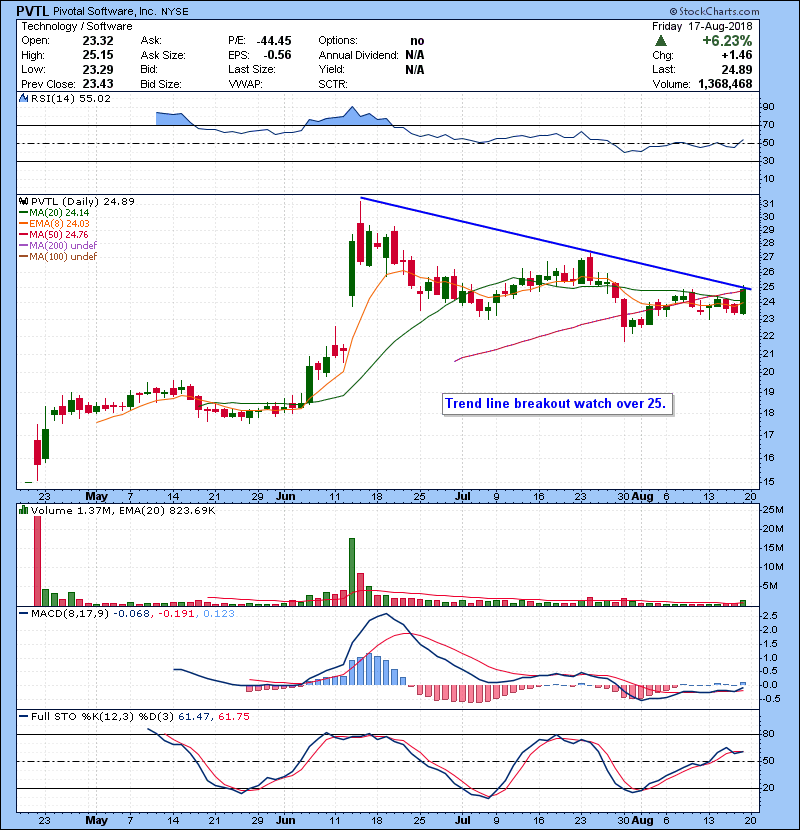800x830 pixels.
Task: Click the RSI(14) 55.02 label
Action: point(71,98)
